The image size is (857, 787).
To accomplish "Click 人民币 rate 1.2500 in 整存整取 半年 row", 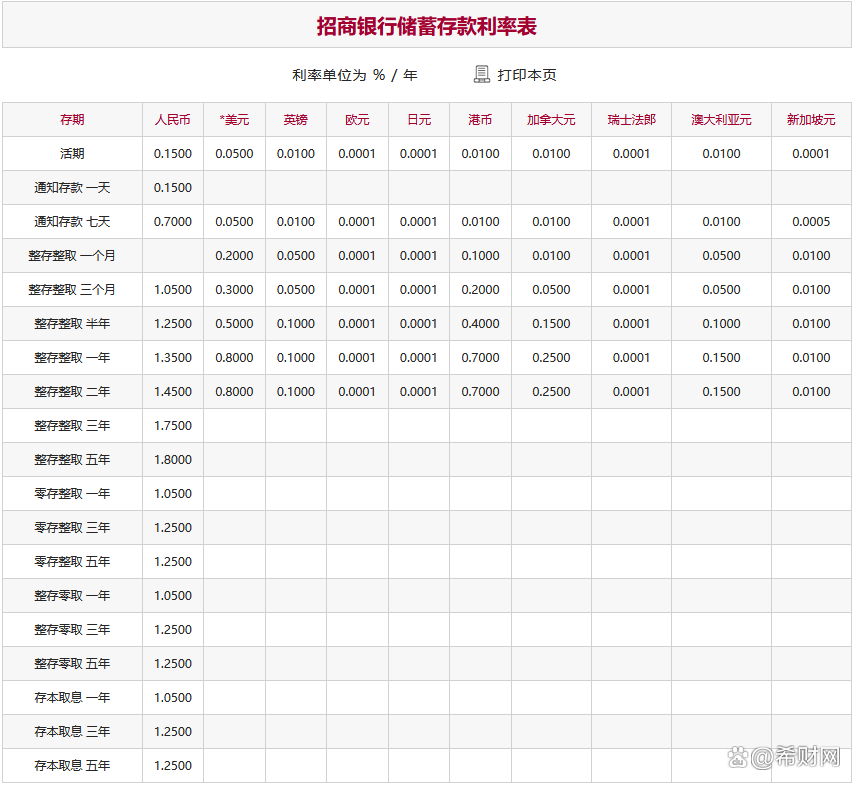I will [x=173, y=324].
